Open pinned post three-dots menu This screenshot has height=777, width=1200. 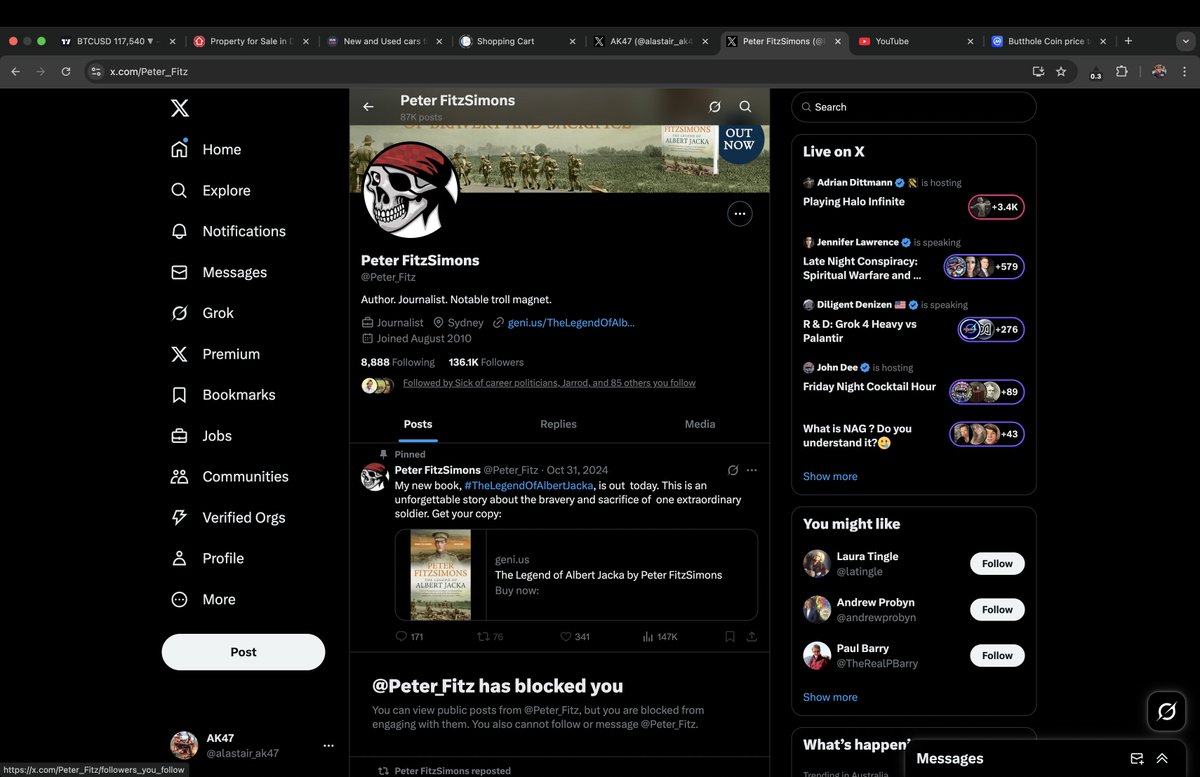(x=752, y=470)
